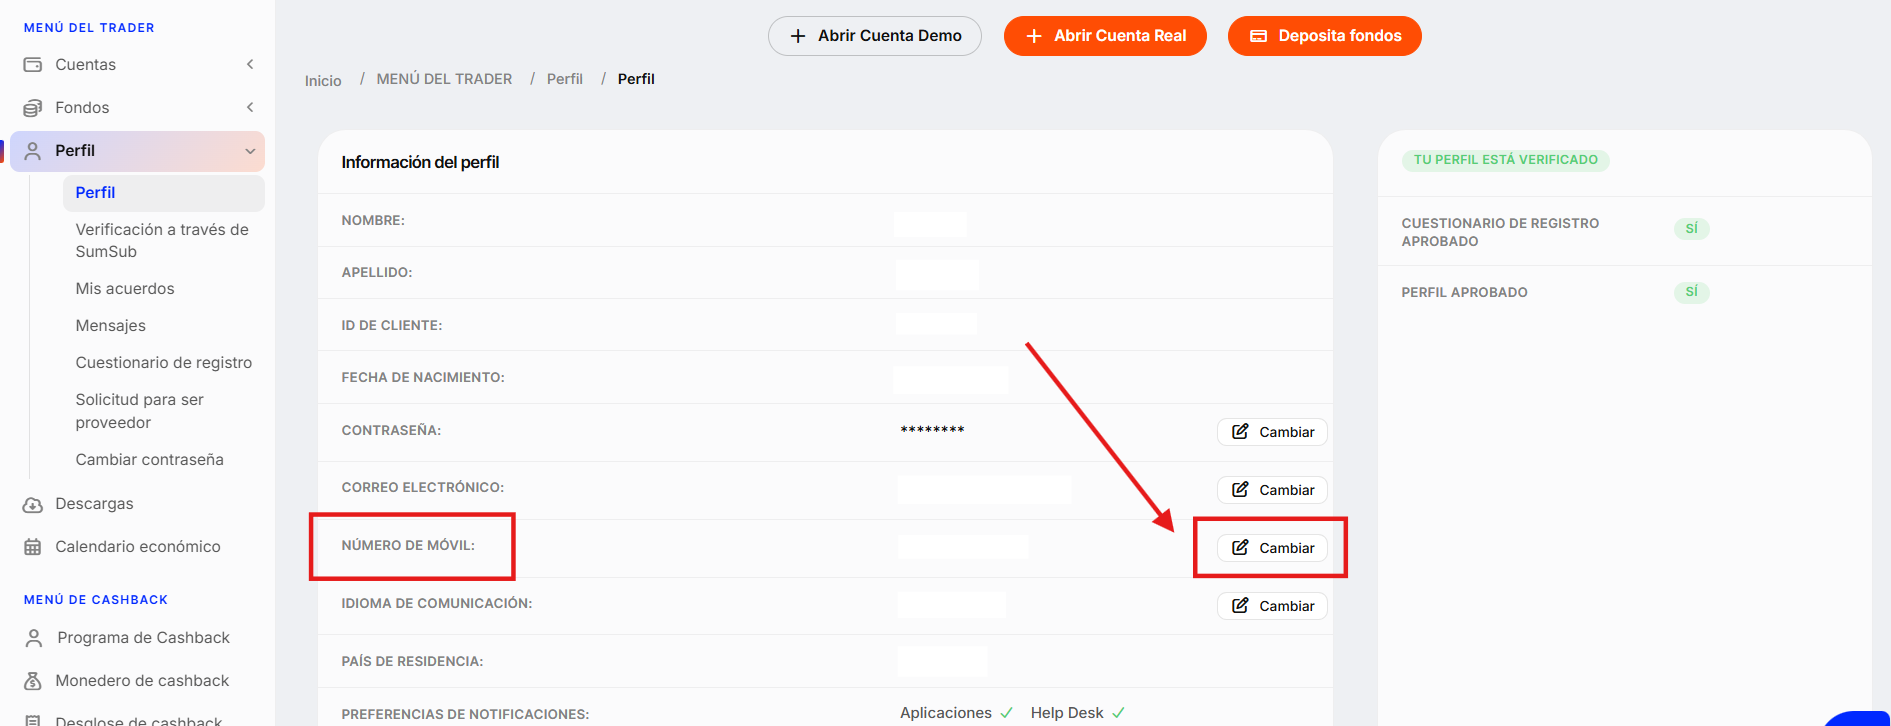Change the correo electrónico via Cambiar
This screenshot has height=726, width=1891.
(x=1272, y=490)
